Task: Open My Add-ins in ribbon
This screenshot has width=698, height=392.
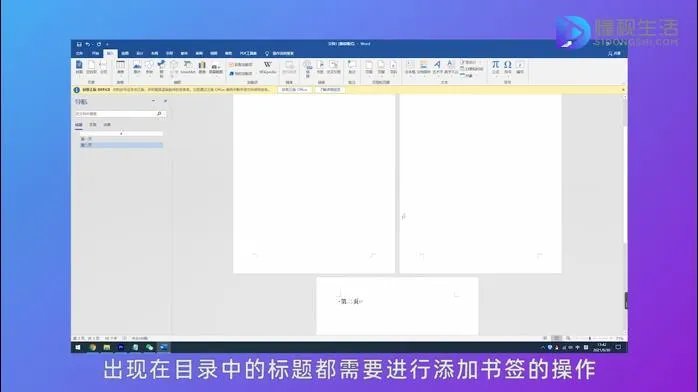Action: tap(241, 73)
